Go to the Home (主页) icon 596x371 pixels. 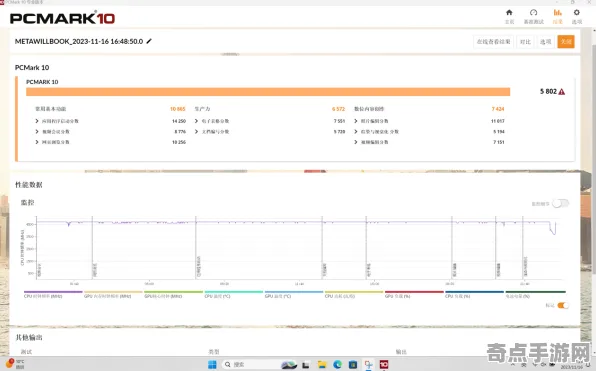pyautogui.click(x=509, y=16)
